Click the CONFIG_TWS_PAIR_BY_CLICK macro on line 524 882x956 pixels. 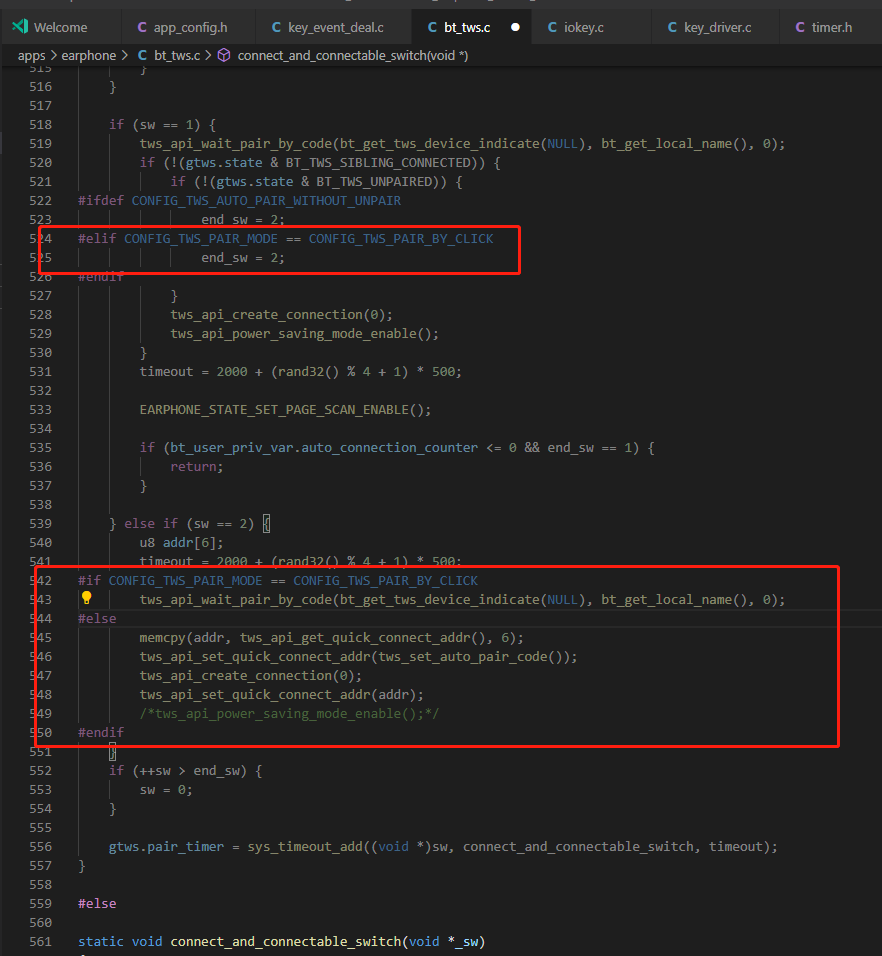[x=400, y=238]
